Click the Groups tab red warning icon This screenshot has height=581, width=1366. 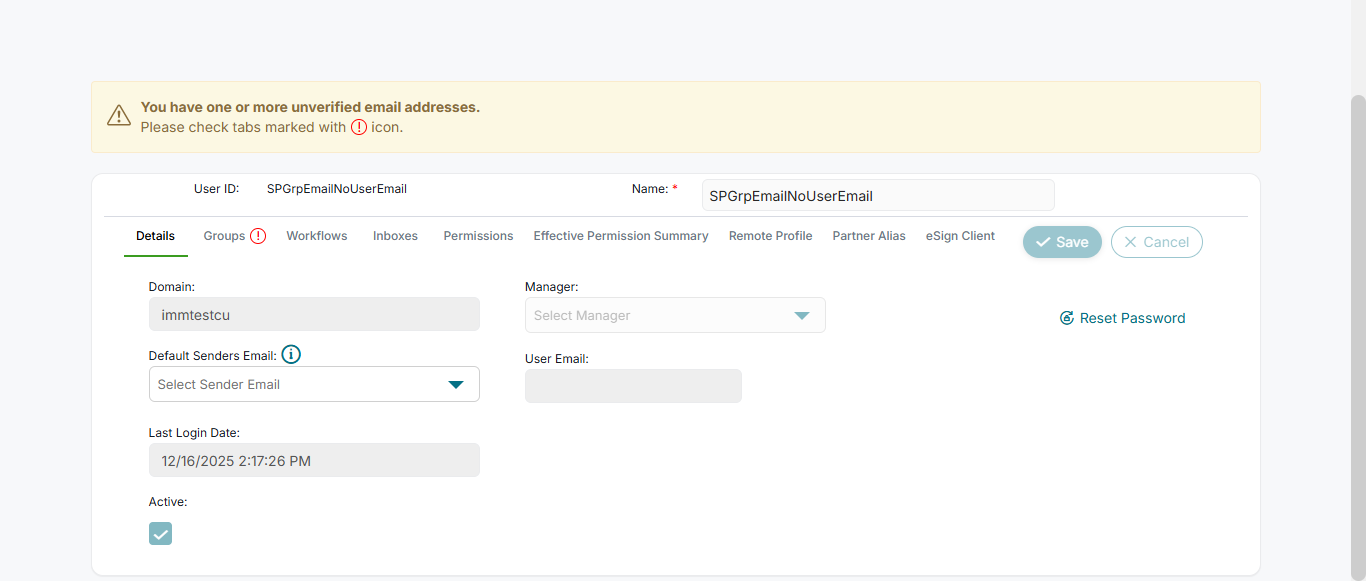[x=258, y=236]
